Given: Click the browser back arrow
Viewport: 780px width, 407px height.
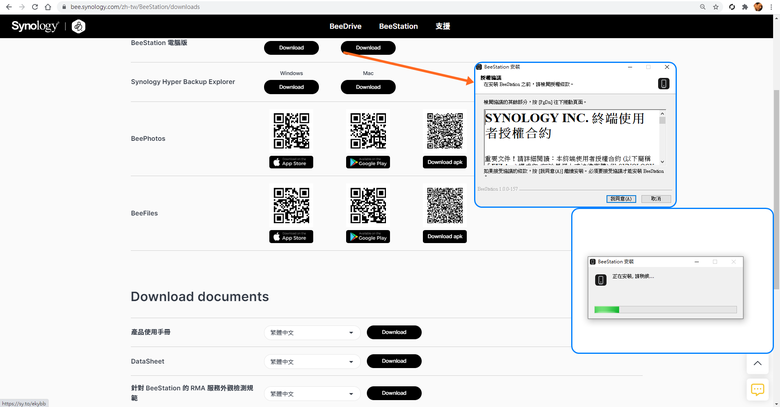Looking at the screenshot, I should click(8, 7).
